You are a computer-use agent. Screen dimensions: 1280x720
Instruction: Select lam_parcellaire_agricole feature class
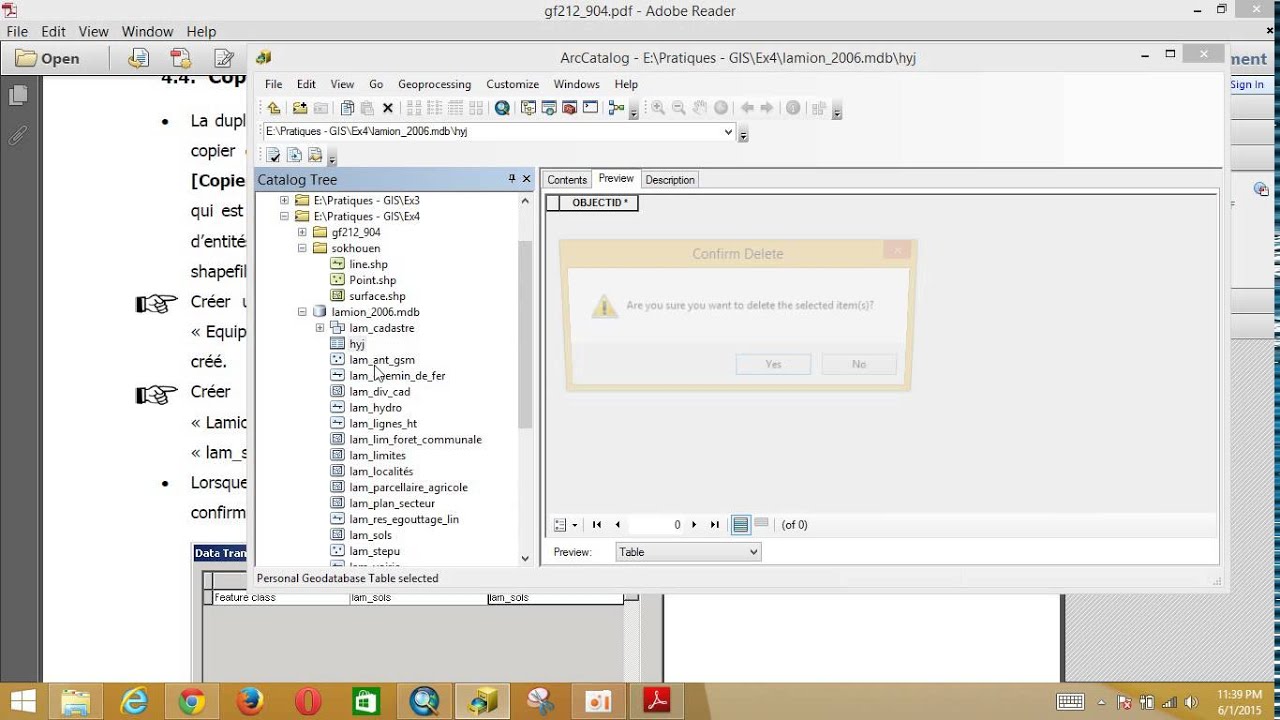(x=408, y=488)
